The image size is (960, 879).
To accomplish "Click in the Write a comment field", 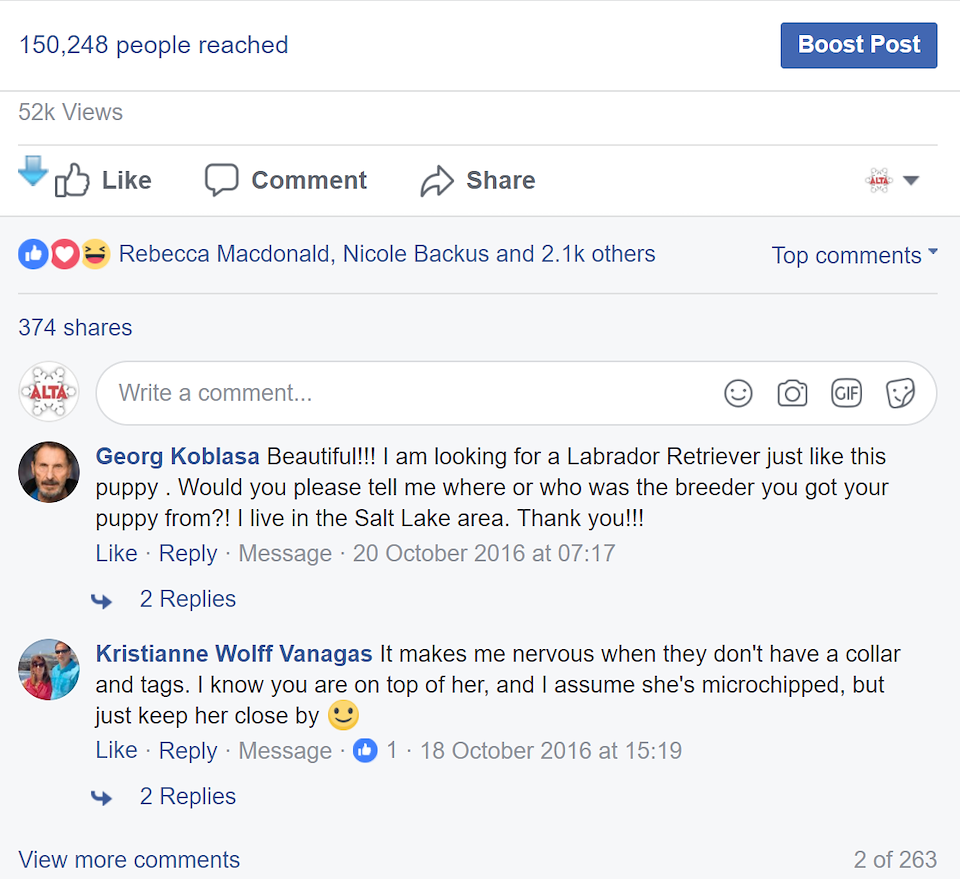I will [400, 394].
